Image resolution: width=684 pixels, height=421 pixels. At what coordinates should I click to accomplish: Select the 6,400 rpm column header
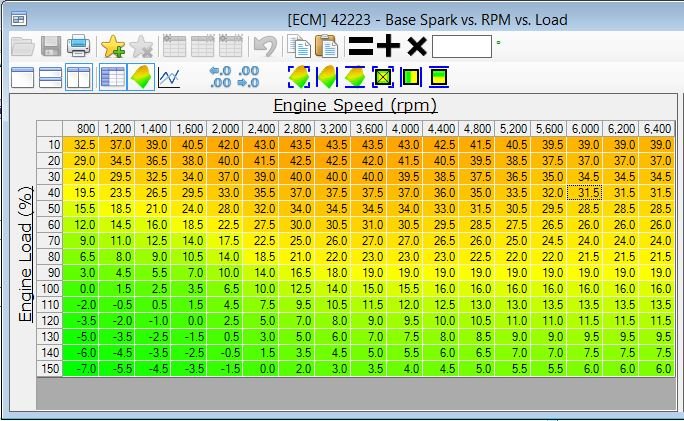coord(657,129)
